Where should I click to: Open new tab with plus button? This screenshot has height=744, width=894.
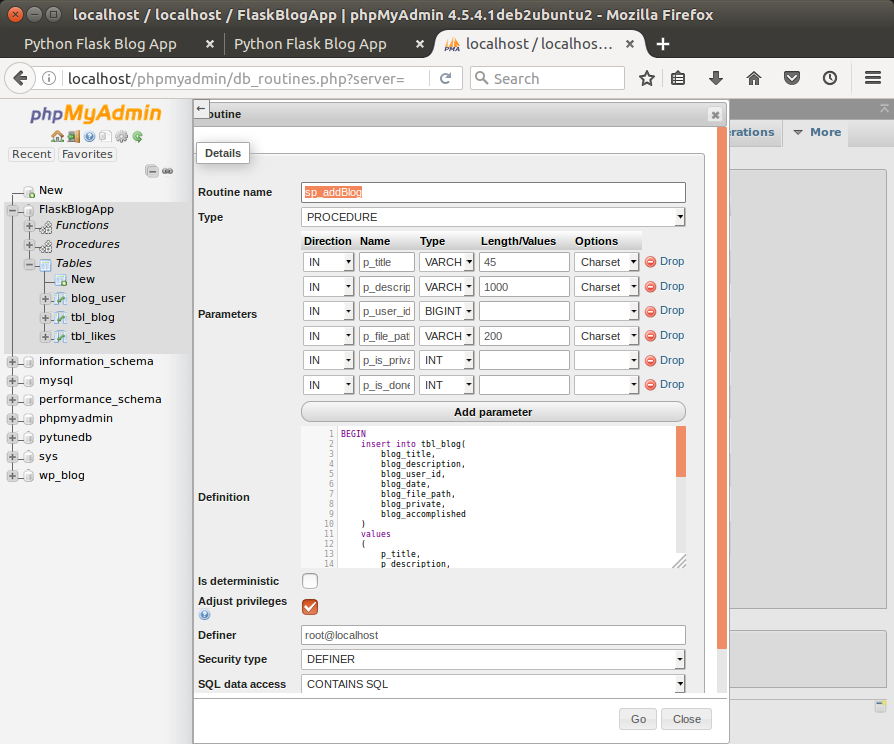pyautogui.click(x=663, y=44)
